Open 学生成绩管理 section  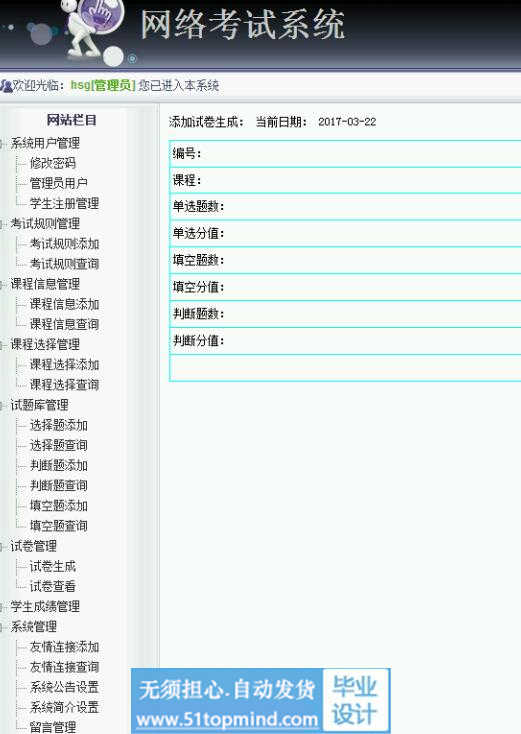coord(45,607)
